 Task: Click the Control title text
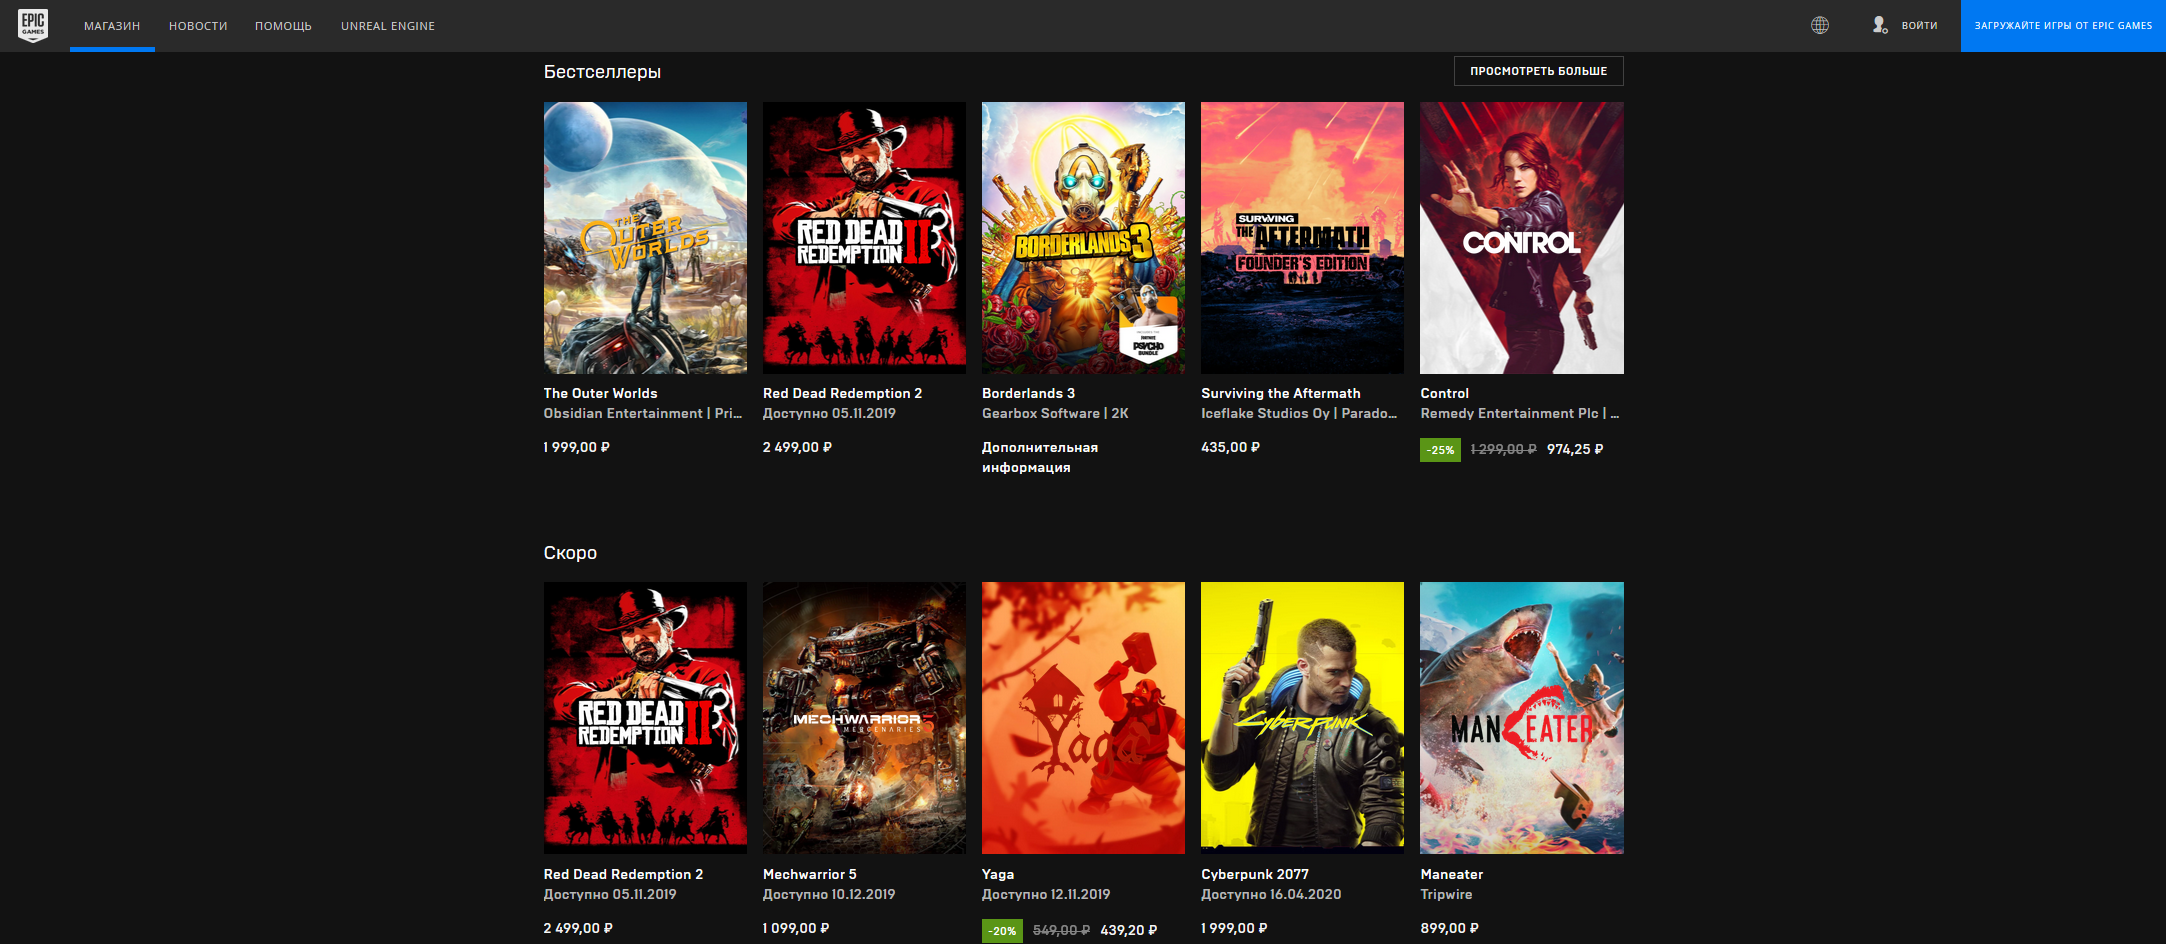click(x=1445, y=393)
